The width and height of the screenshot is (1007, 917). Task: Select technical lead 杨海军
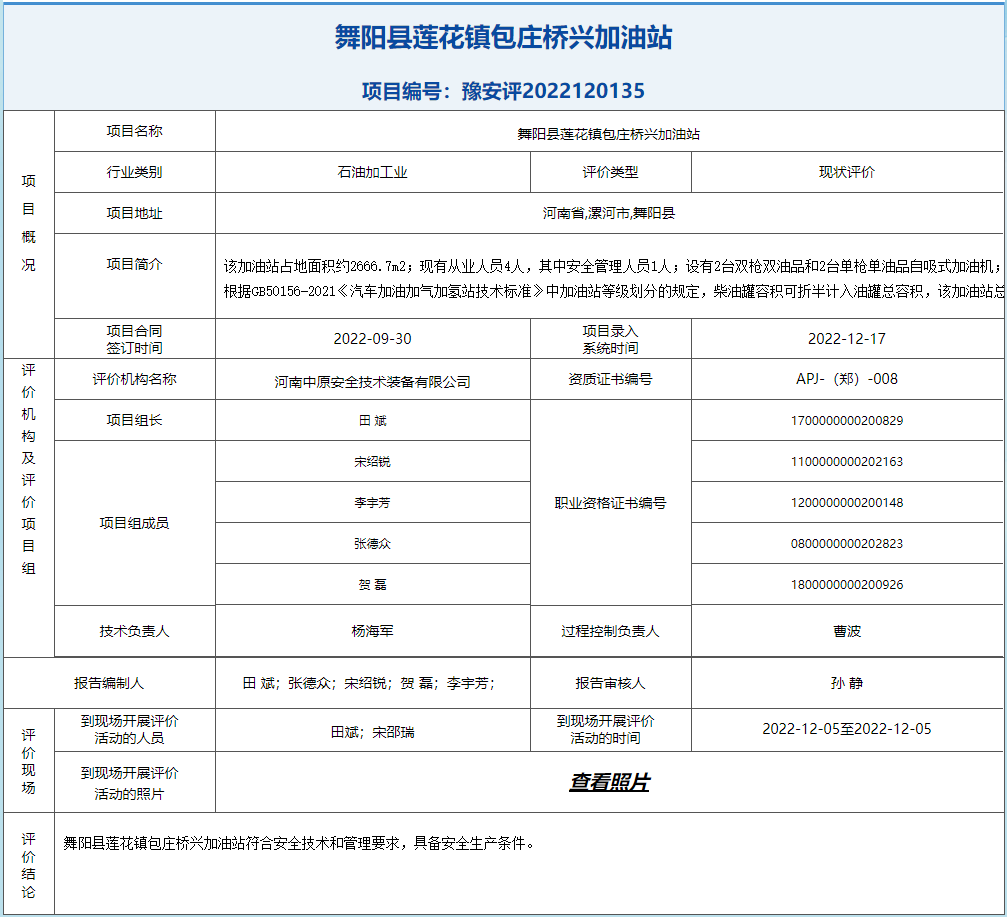click(x=372, y=631)
